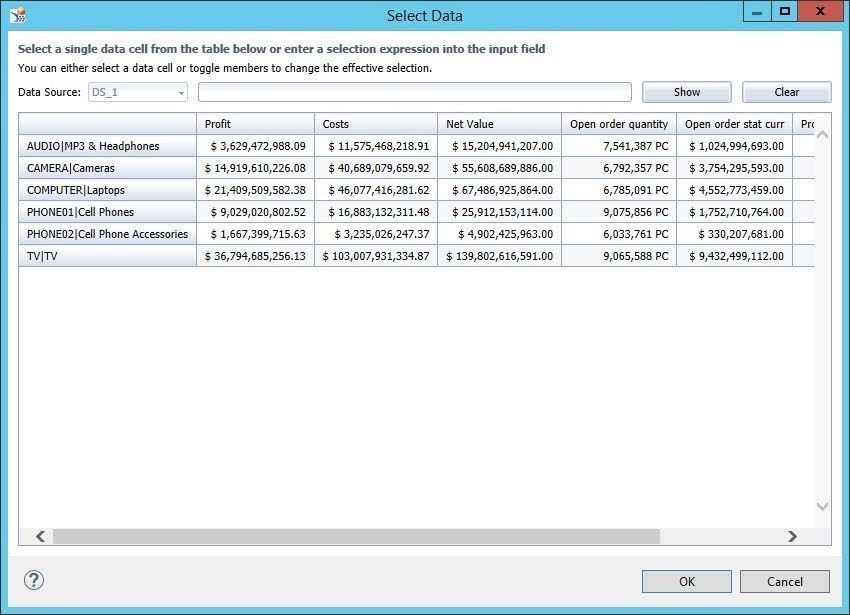Maximize the Select Data dialog window
This screenshot has height=615, width=850.
[785, 12]
